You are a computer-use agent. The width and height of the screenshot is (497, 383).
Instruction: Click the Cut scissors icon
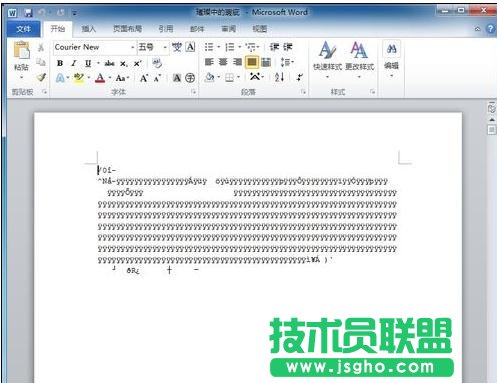(x=41, y=47)
